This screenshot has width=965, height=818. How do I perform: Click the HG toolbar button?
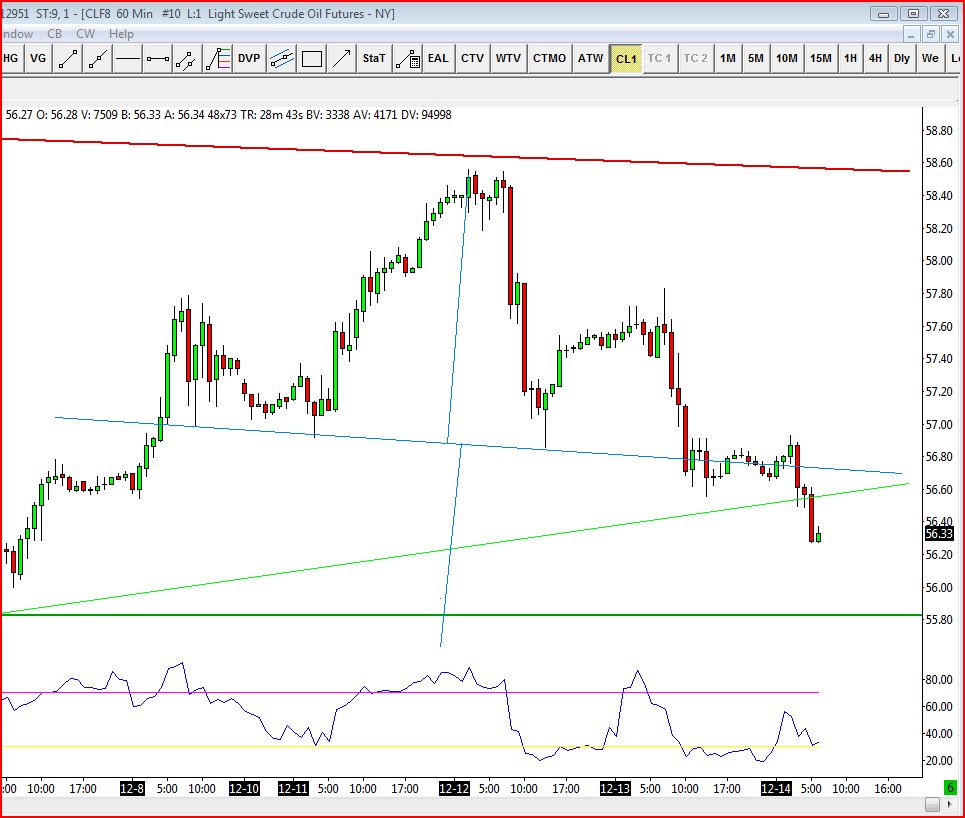point(11,58)
